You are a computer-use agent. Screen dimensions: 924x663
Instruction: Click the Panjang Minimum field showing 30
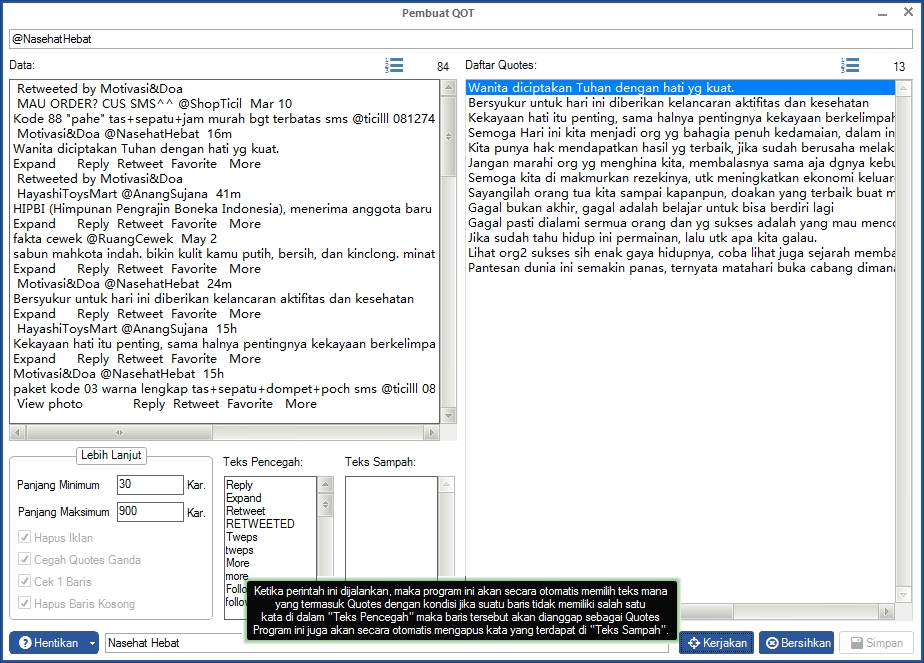click(x=150, y=484)
